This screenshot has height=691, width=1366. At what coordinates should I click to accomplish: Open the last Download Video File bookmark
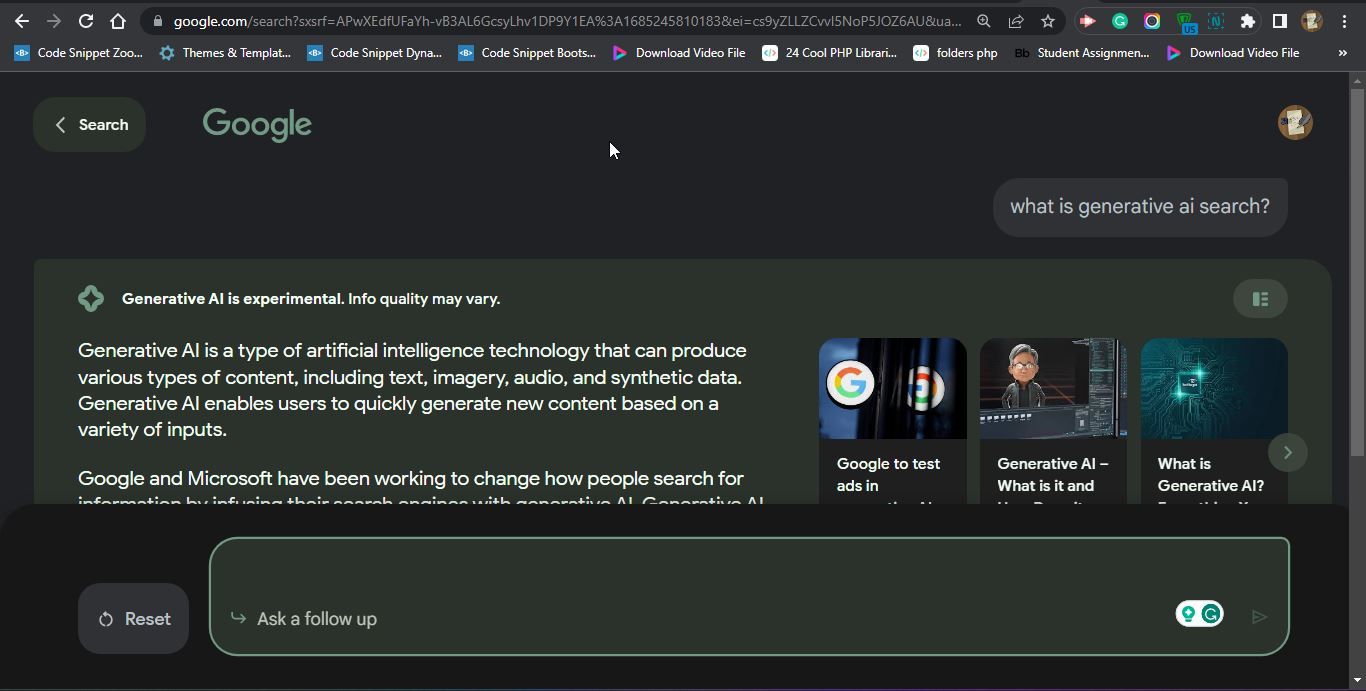click(x=1233, y=53)
